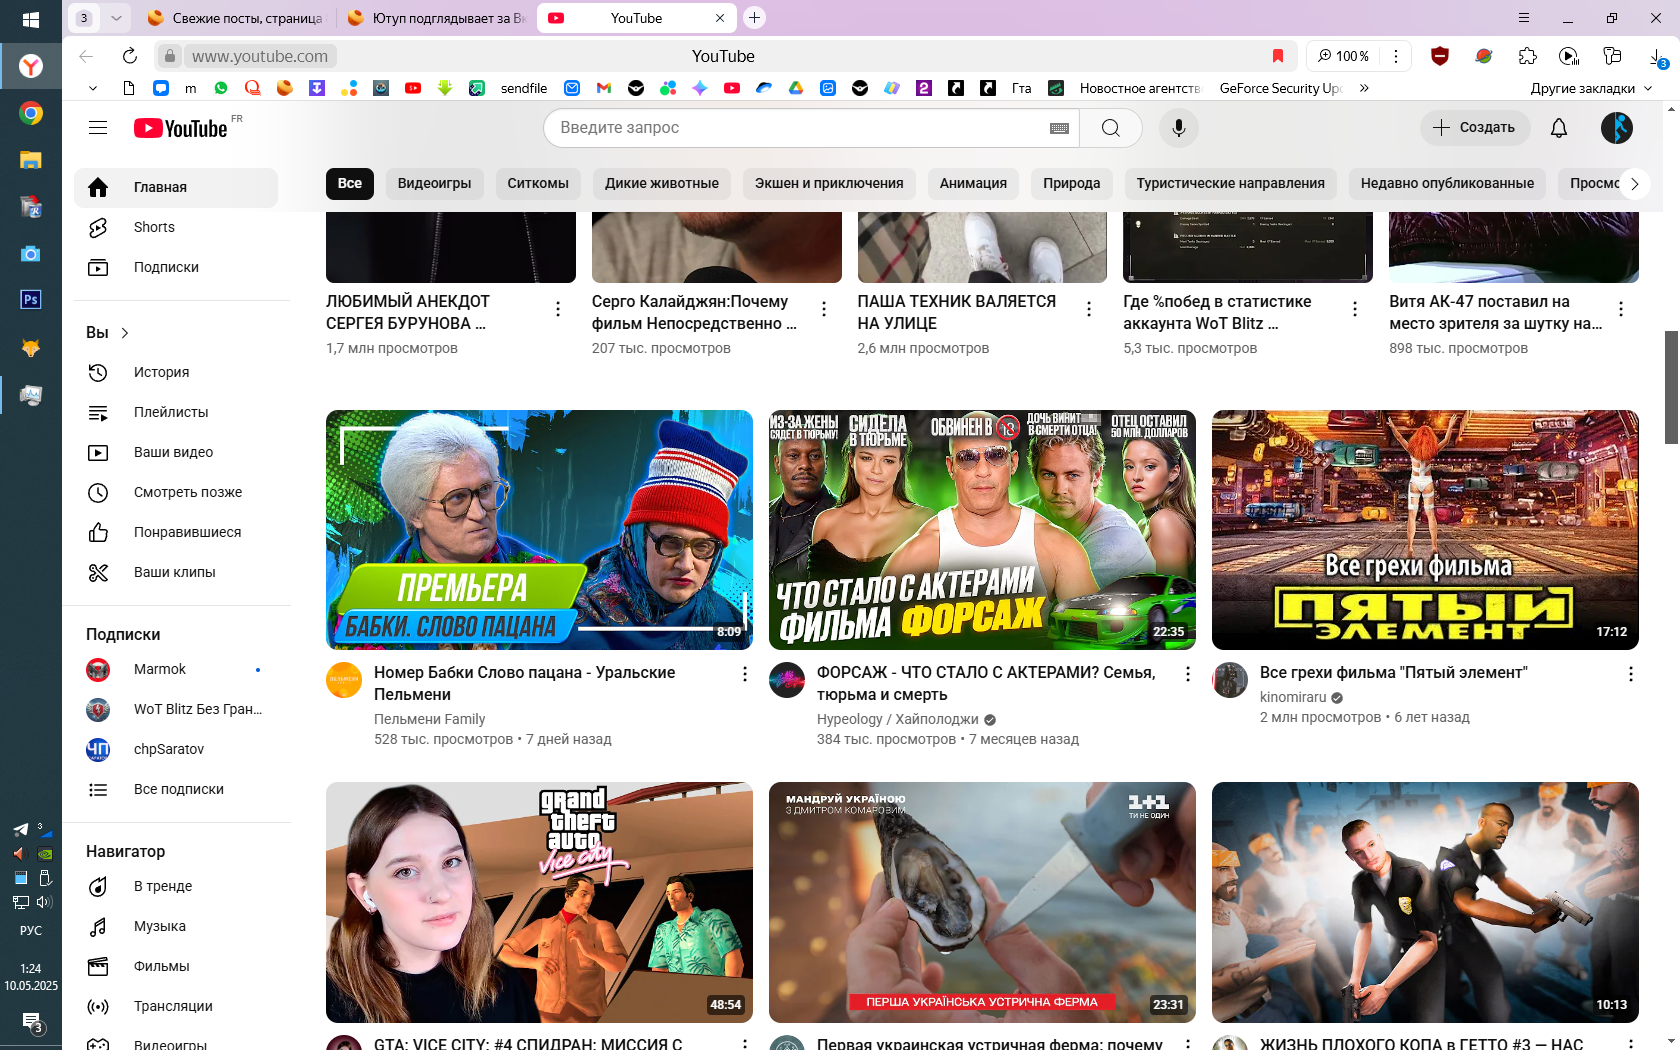Screen dimensions: 1680x1050
Task: Select the 'Анимация' category chip
Action: [x=972, y=183]
